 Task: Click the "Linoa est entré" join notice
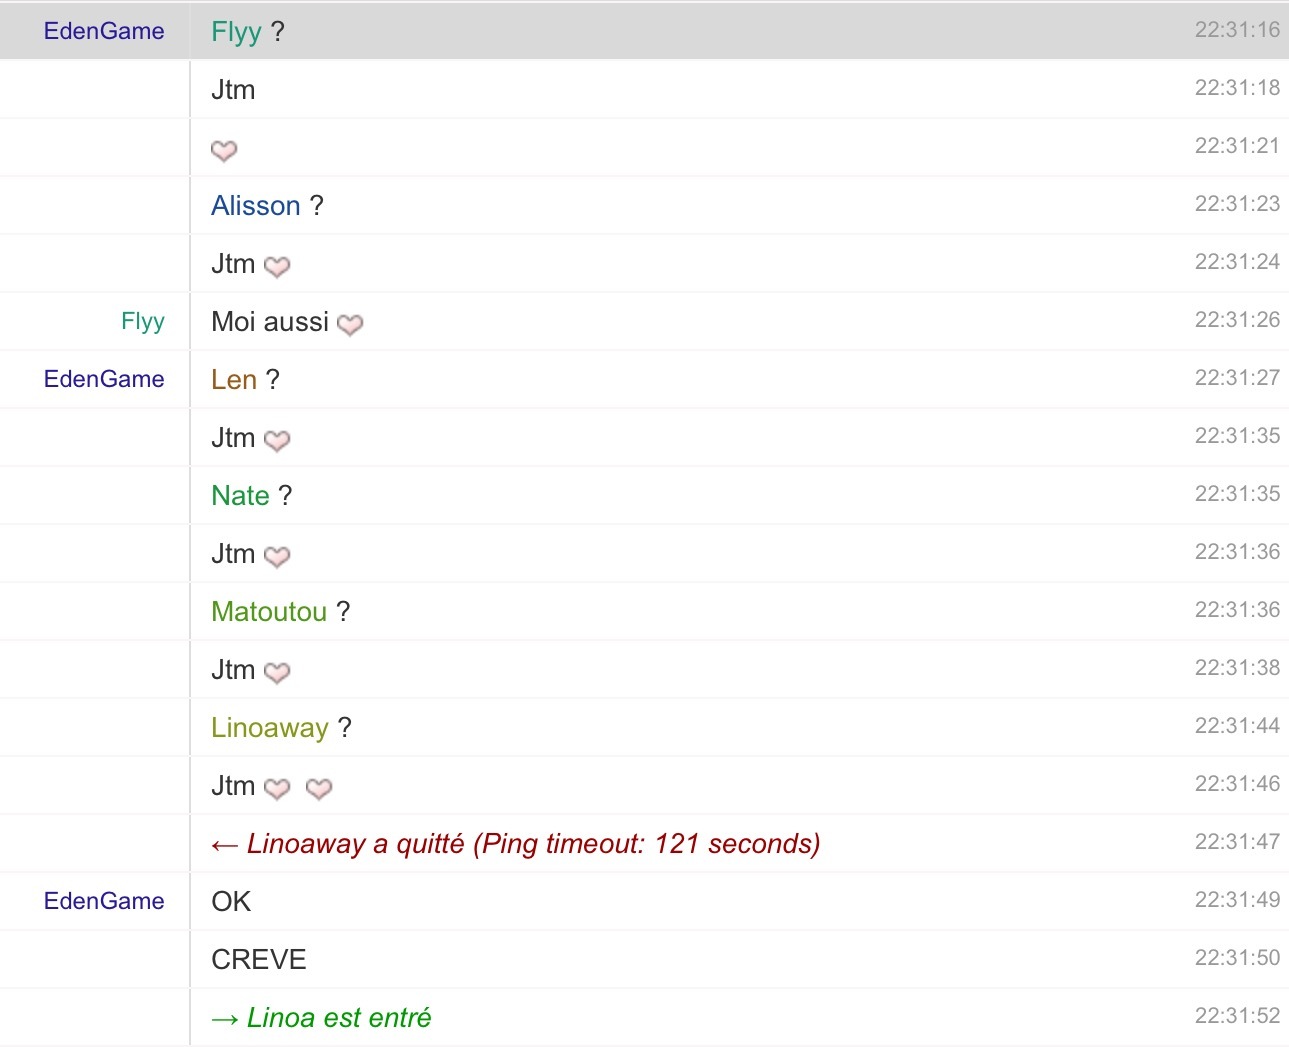click(338, 1018)
